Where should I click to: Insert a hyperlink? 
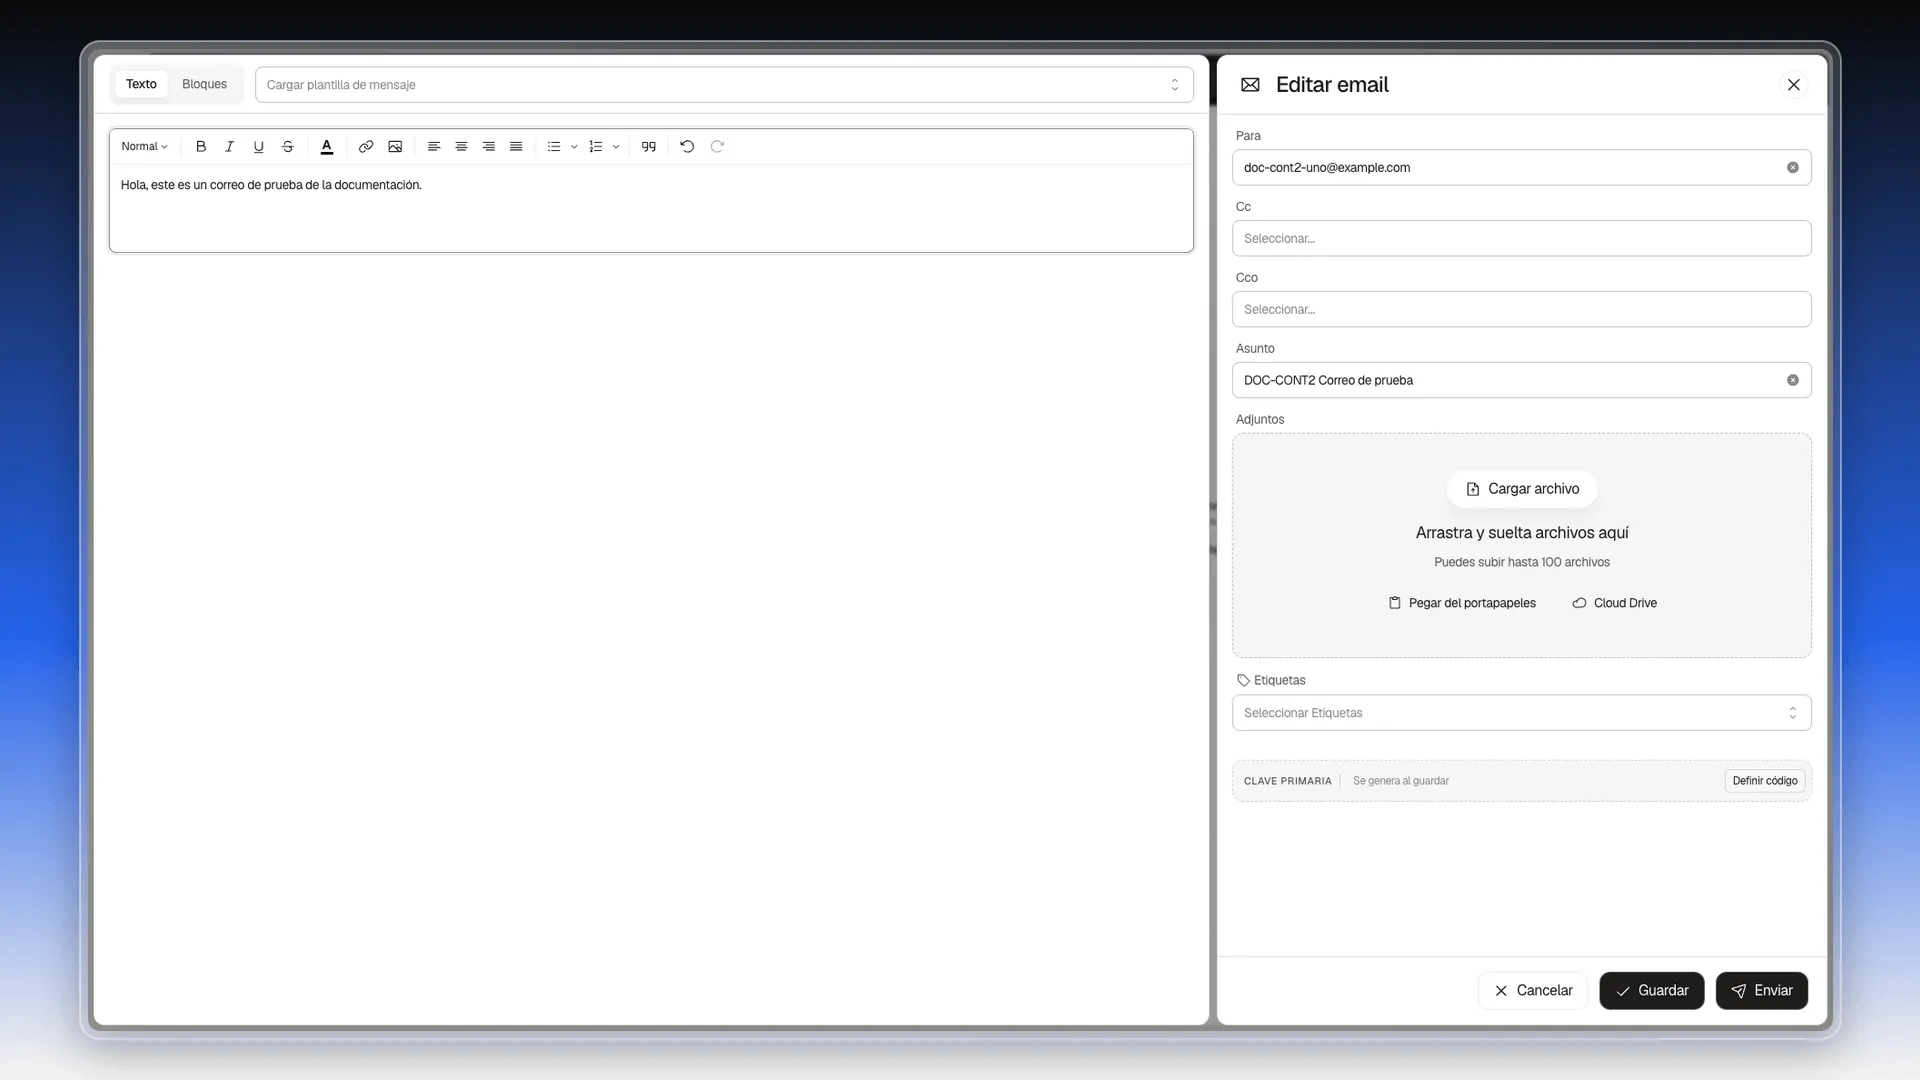click(366, 147)
